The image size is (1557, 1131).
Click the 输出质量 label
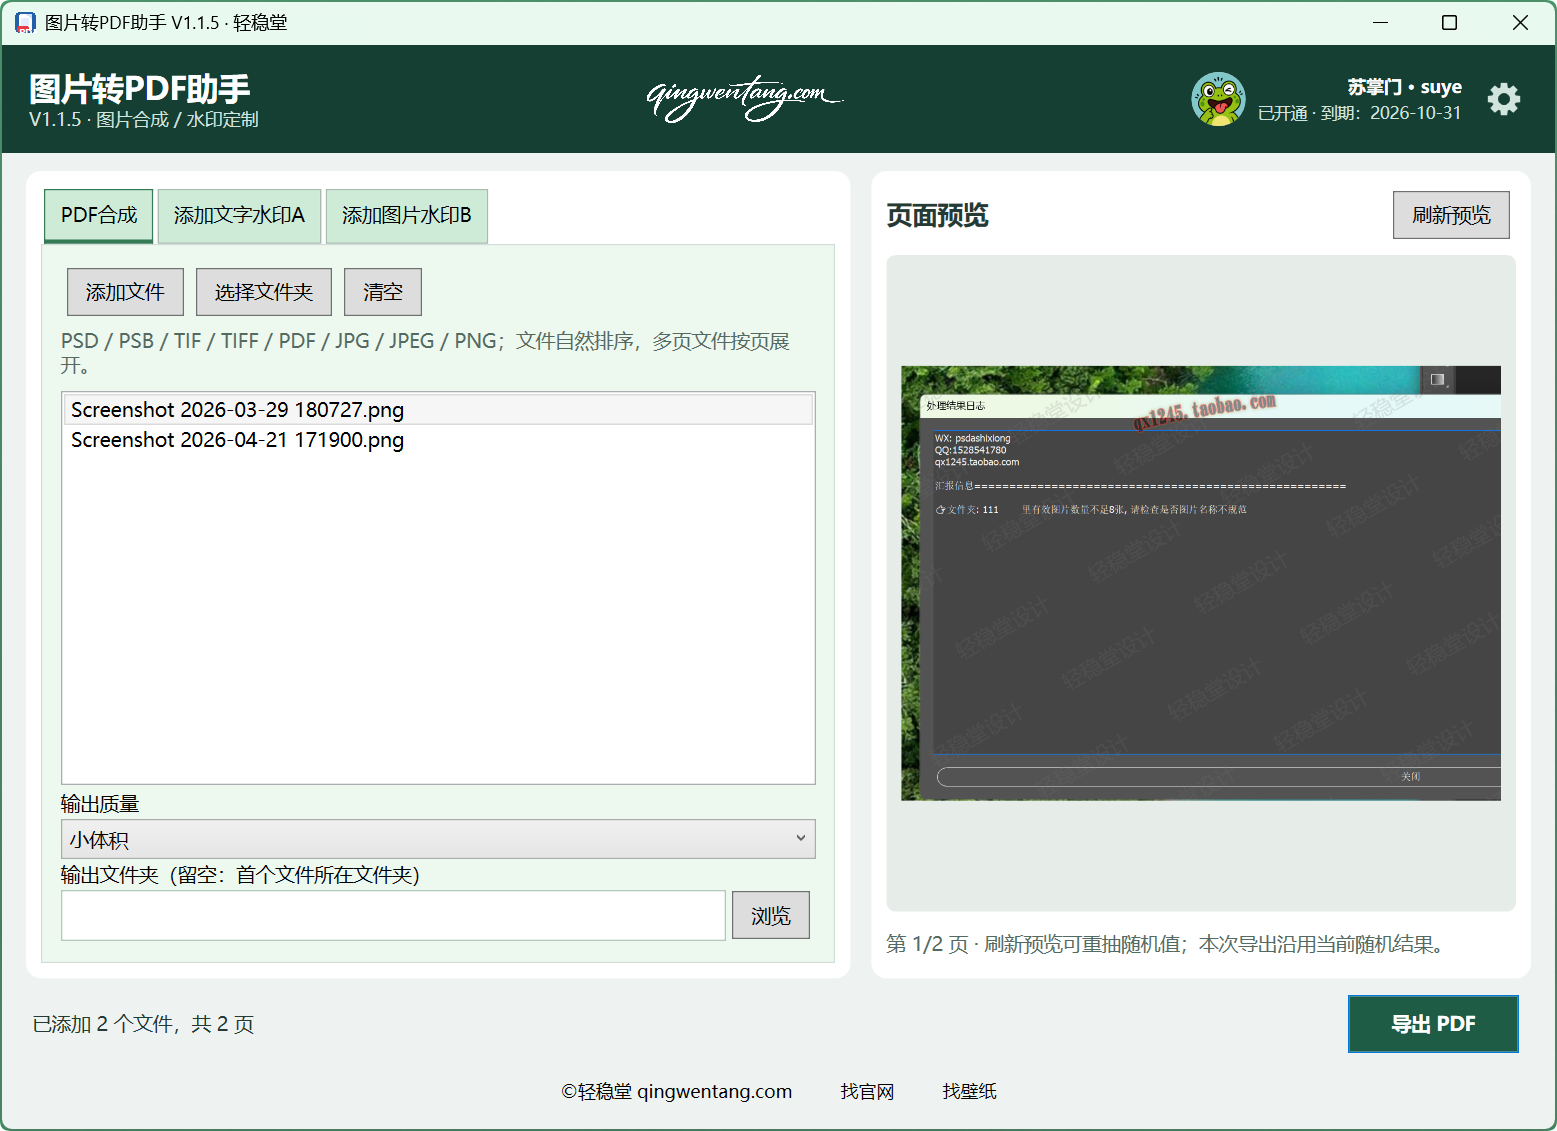tap(100, 804)
